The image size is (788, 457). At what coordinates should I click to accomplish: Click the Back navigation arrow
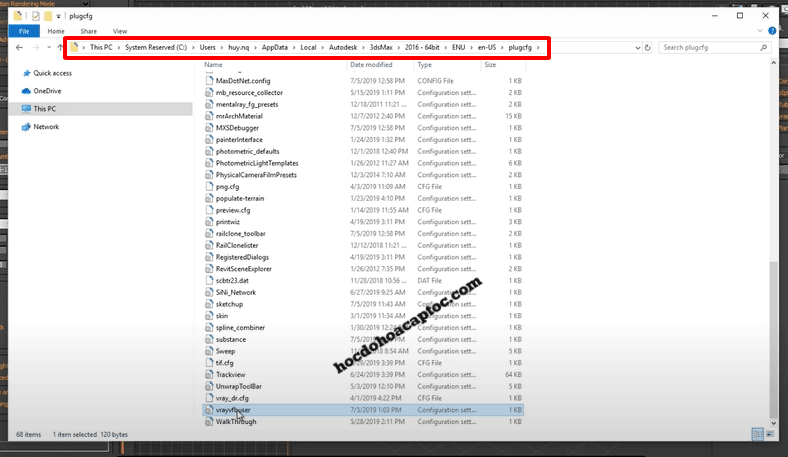coord(20,48)
